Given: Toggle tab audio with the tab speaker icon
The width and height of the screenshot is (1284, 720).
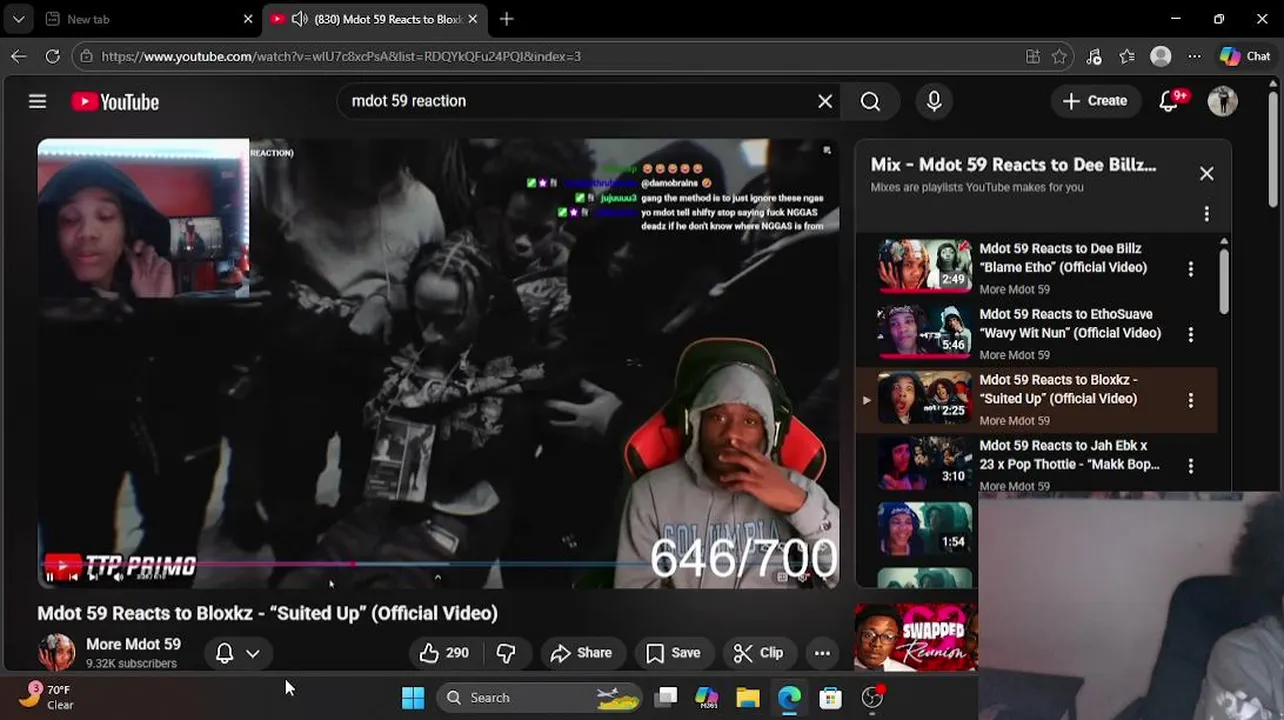Looking at the screenshot, I should pyautogui.click(x=299, y=19).
